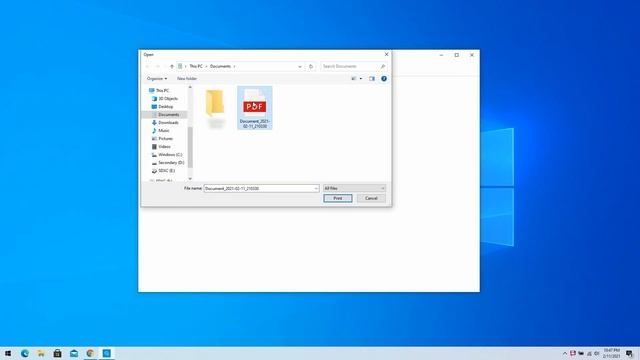Click the taskbar clock and date
The image size is (640, 360).
[611, 353]
